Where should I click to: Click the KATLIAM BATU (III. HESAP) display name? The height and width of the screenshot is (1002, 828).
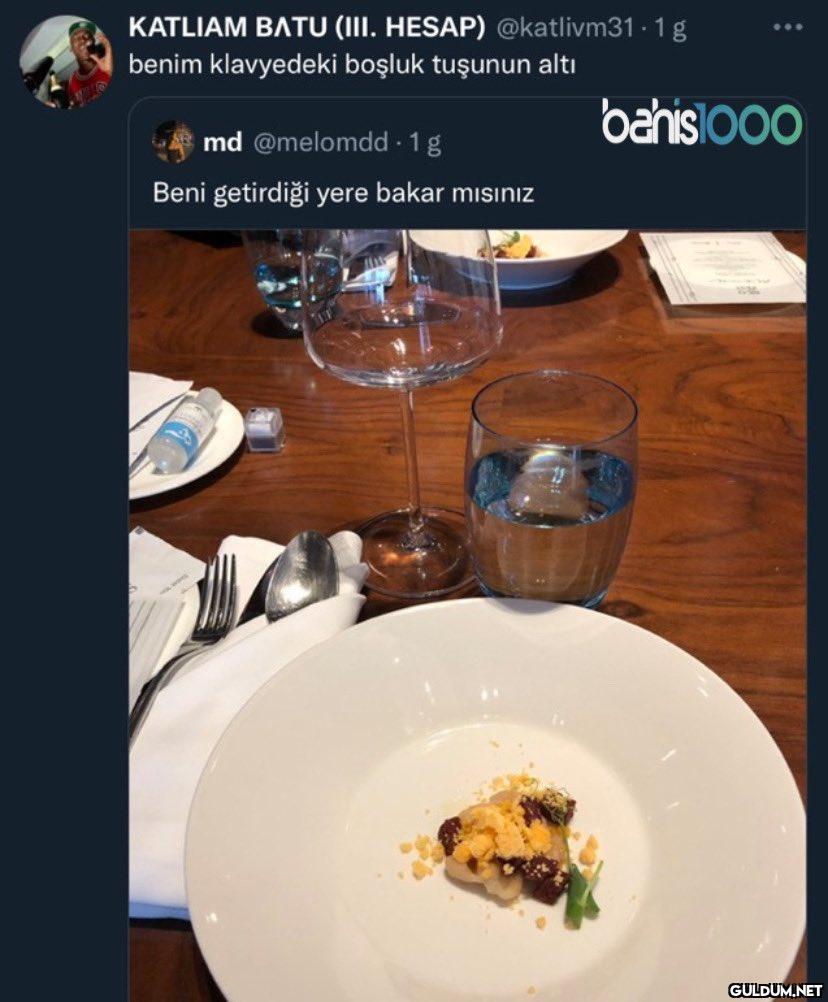[x=308, y=28]
